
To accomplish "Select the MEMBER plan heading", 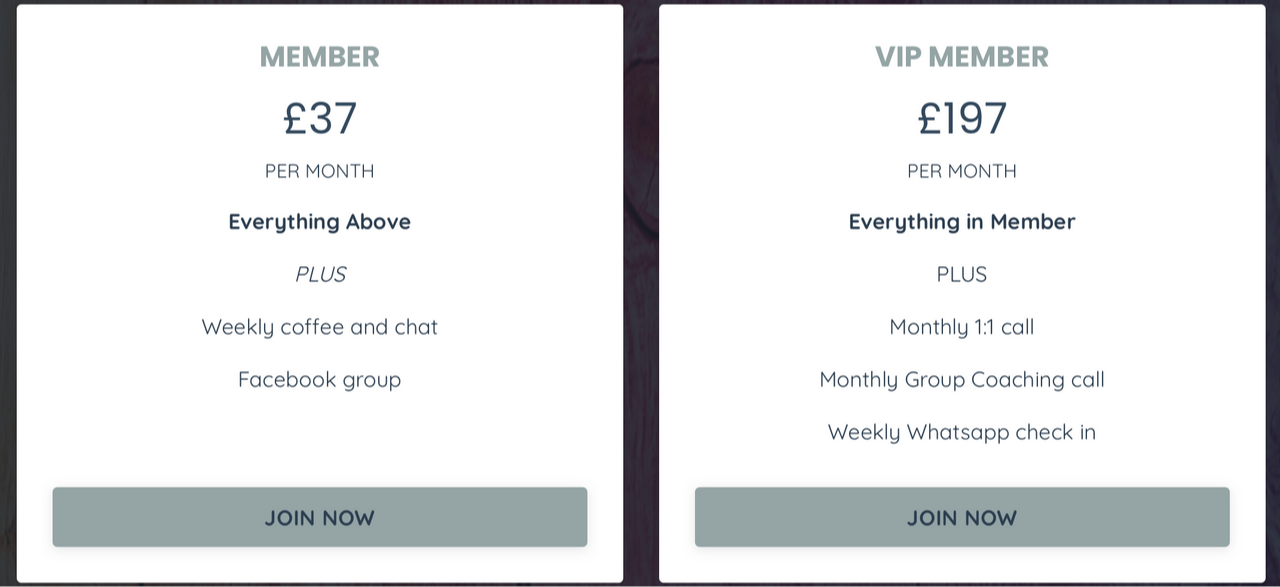I will [x=320, y=57].
